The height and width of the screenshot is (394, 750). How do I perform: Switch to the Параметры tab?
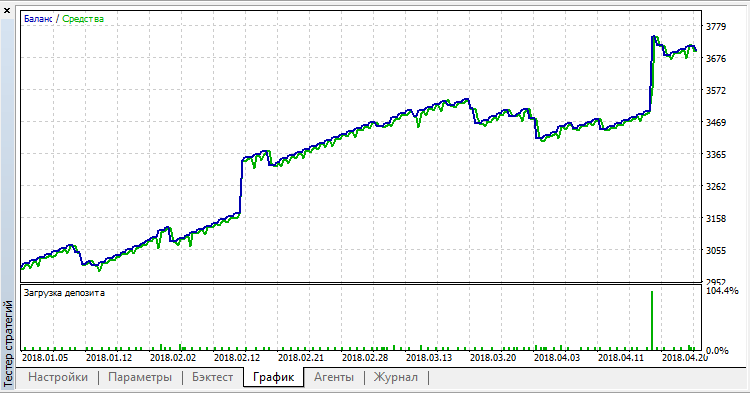[x=140, y=377]
